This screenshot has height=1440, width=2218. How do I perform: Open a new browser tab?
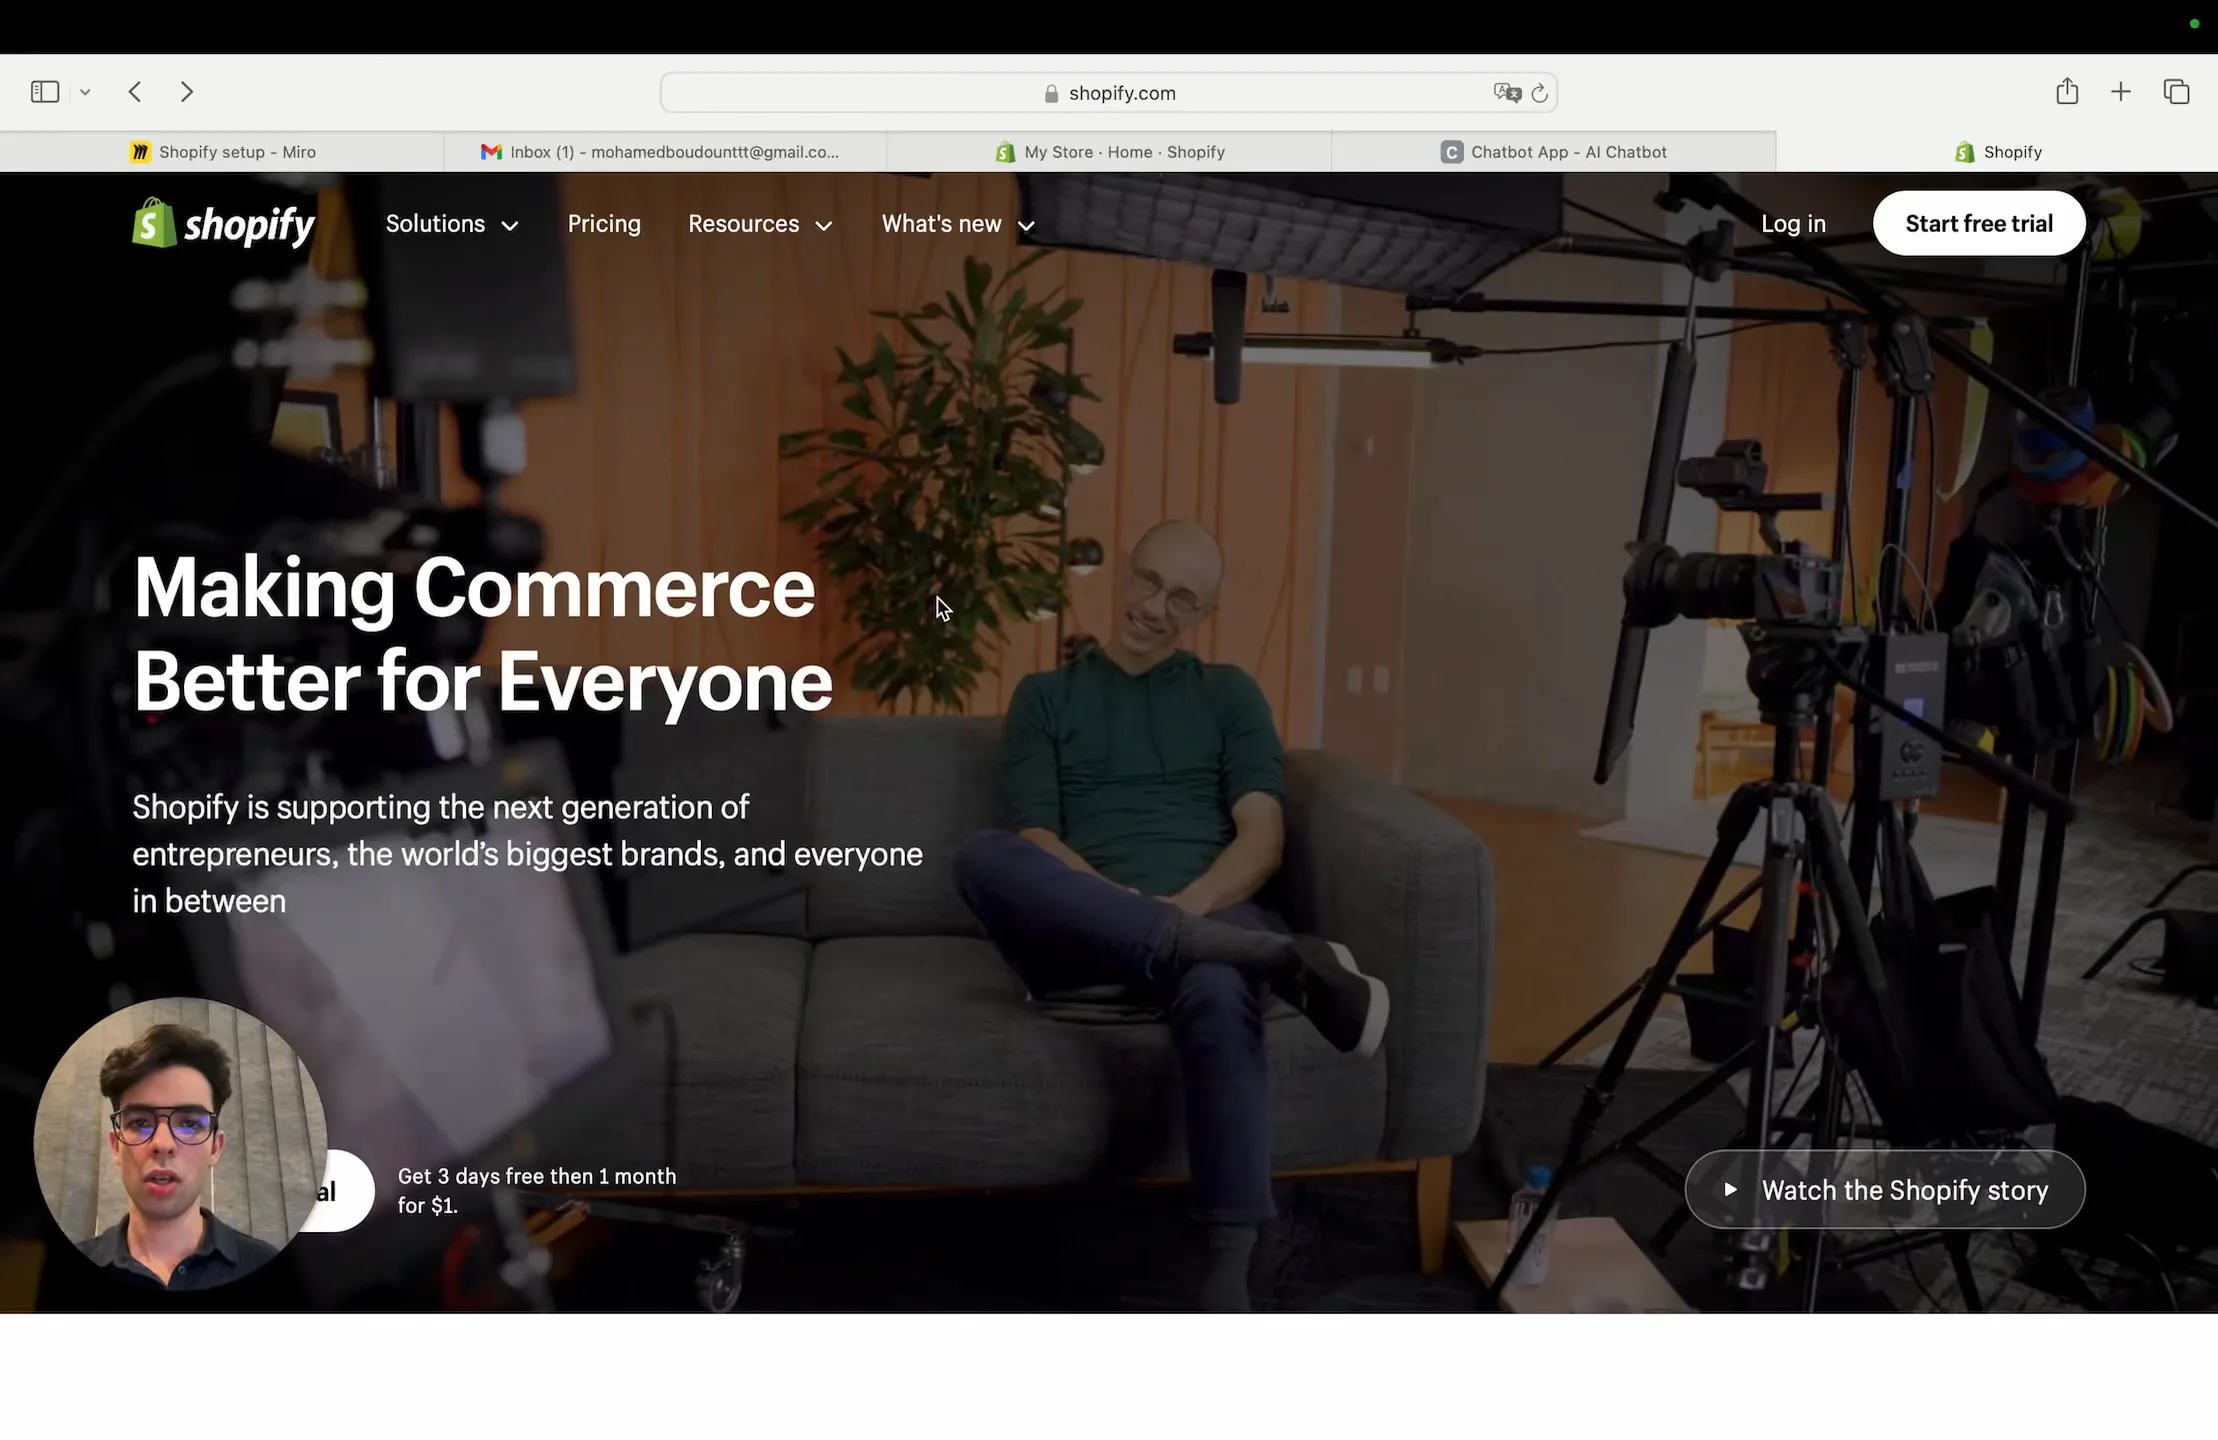coord(2120,91)
